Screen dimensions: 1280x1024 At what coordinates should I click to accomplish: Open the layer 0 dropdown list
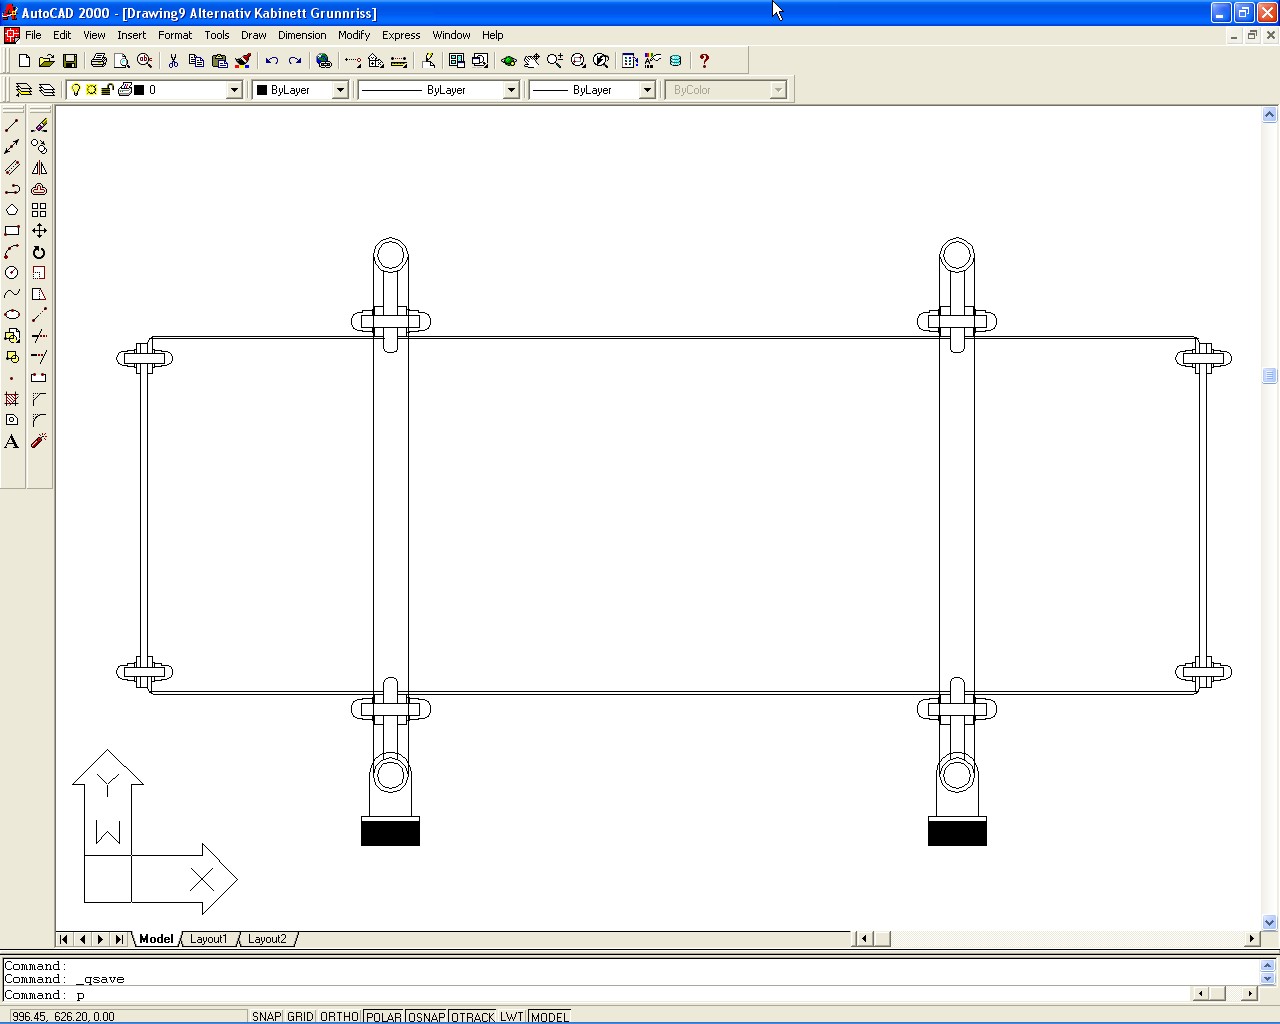click(235, 90)
